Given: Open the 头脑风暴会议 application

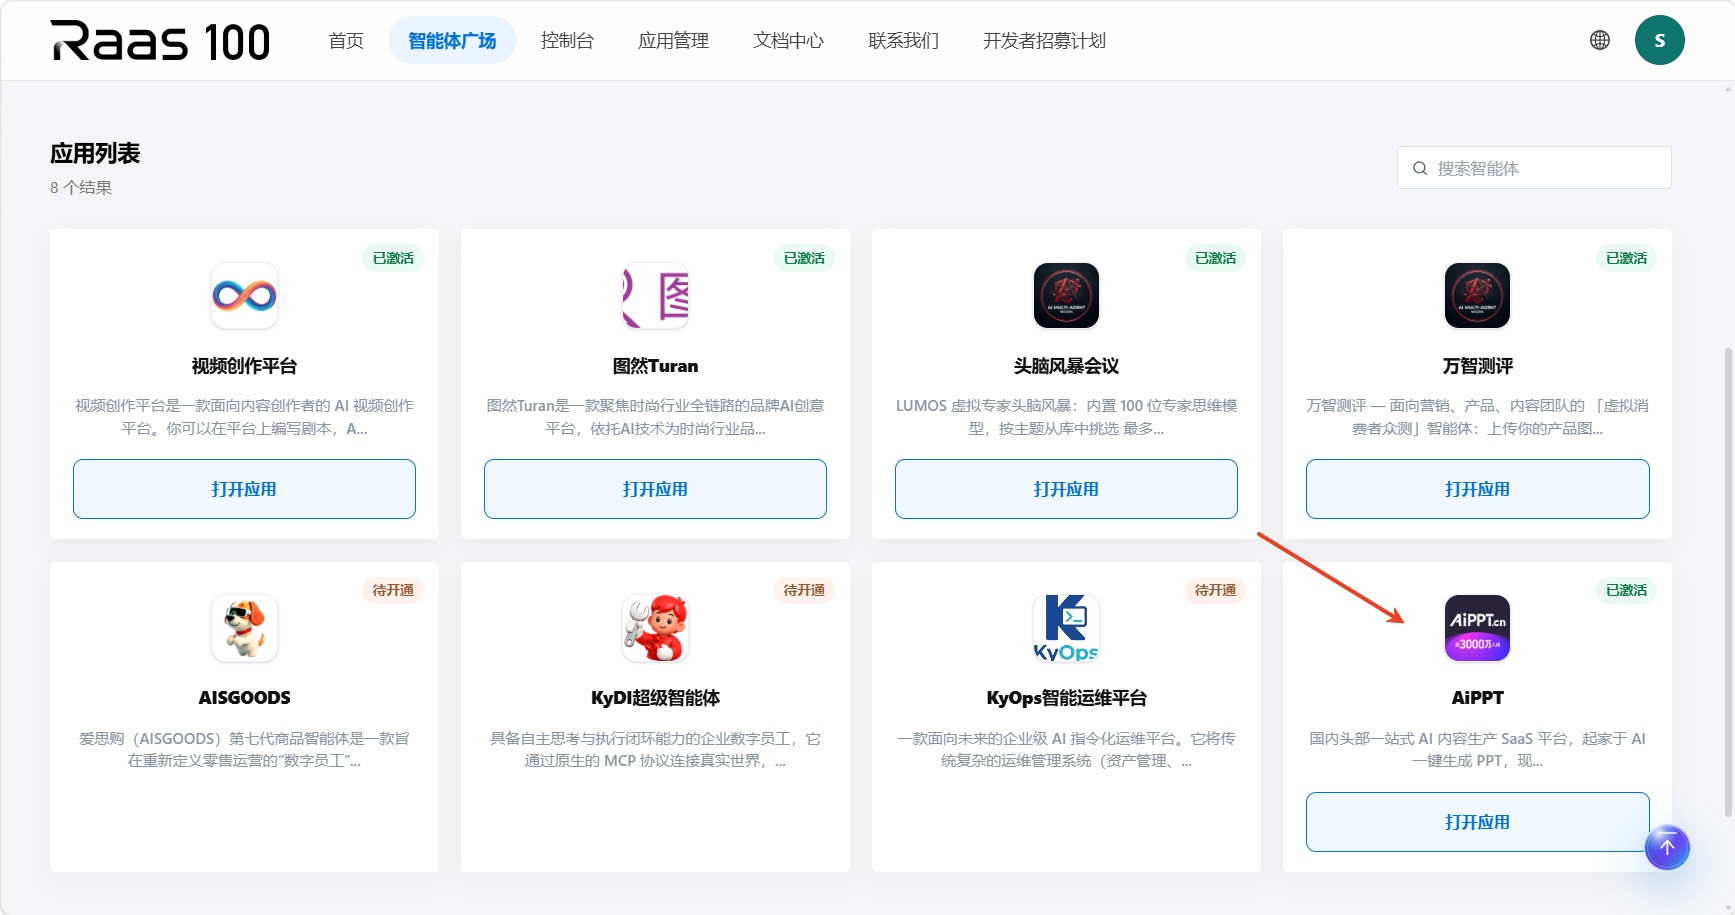Looking at the screenshot, I should pos(1066,489).
